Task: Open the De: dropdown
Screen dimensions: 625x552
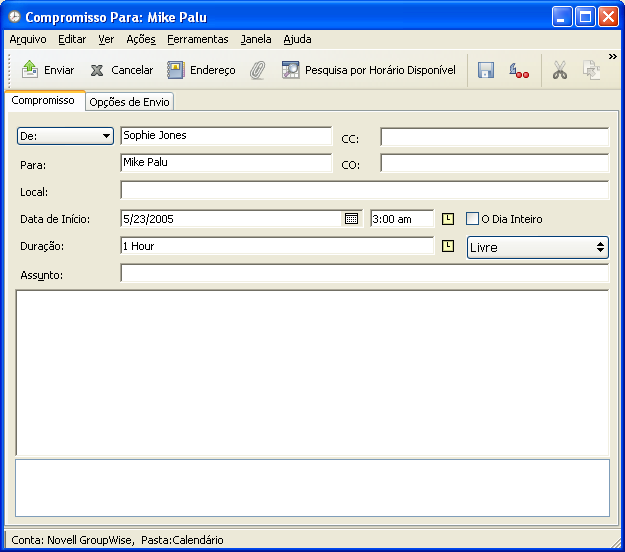Action: coord(65,136)
